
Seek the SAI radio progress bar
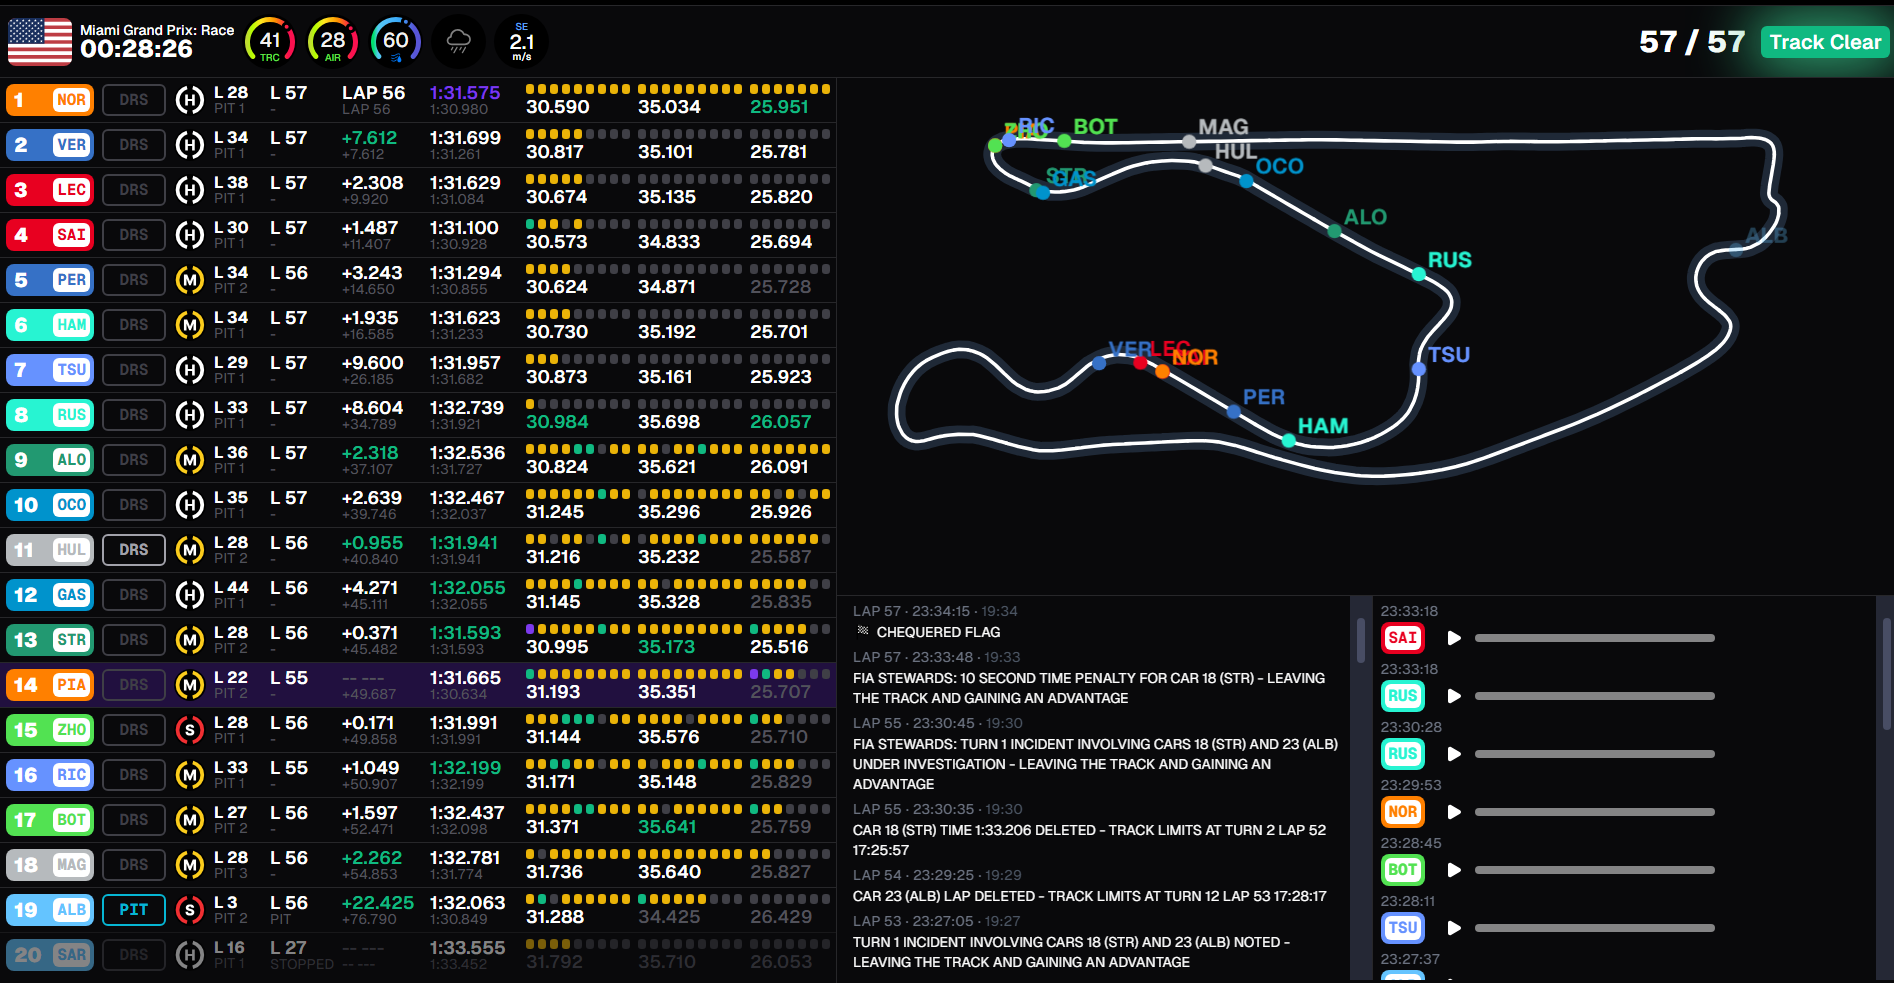click(x=1594, y=638)
